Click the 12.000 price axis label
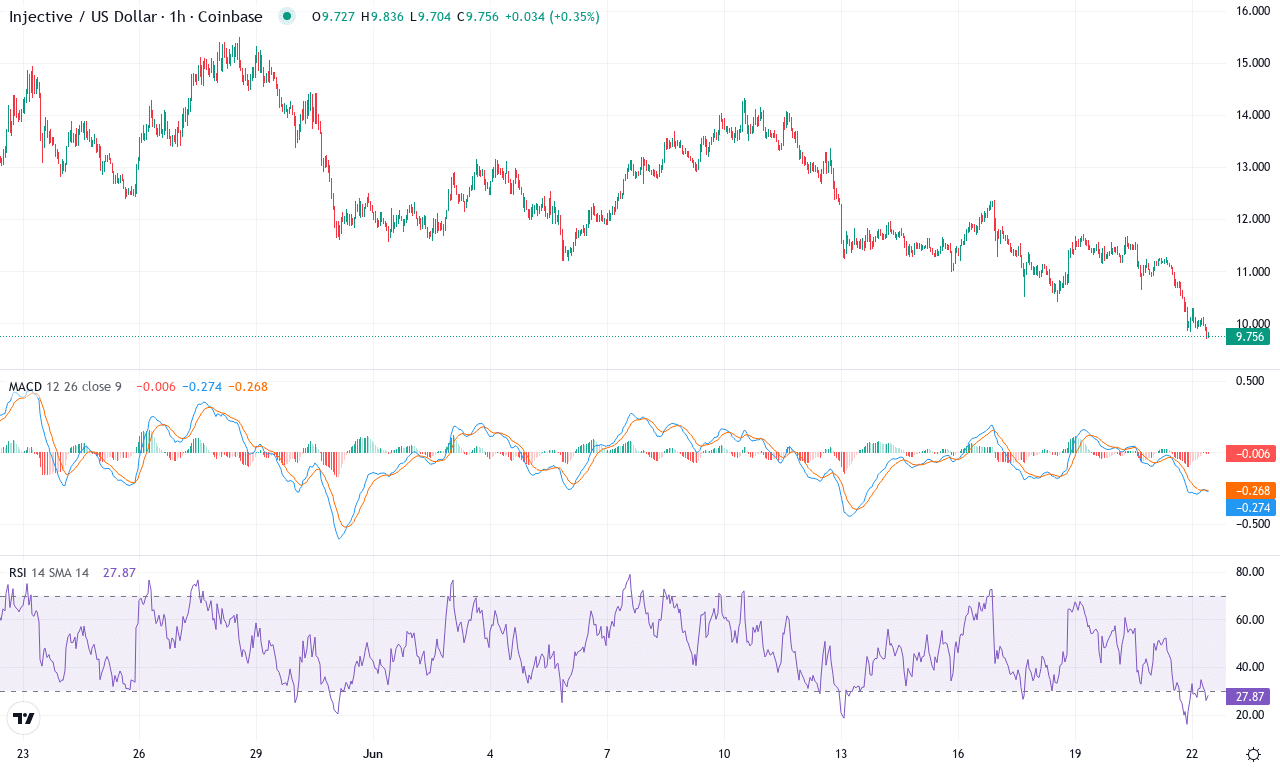Image resolution: width=1280 pixels, height=768 pixels. (x=1252, y=219)
